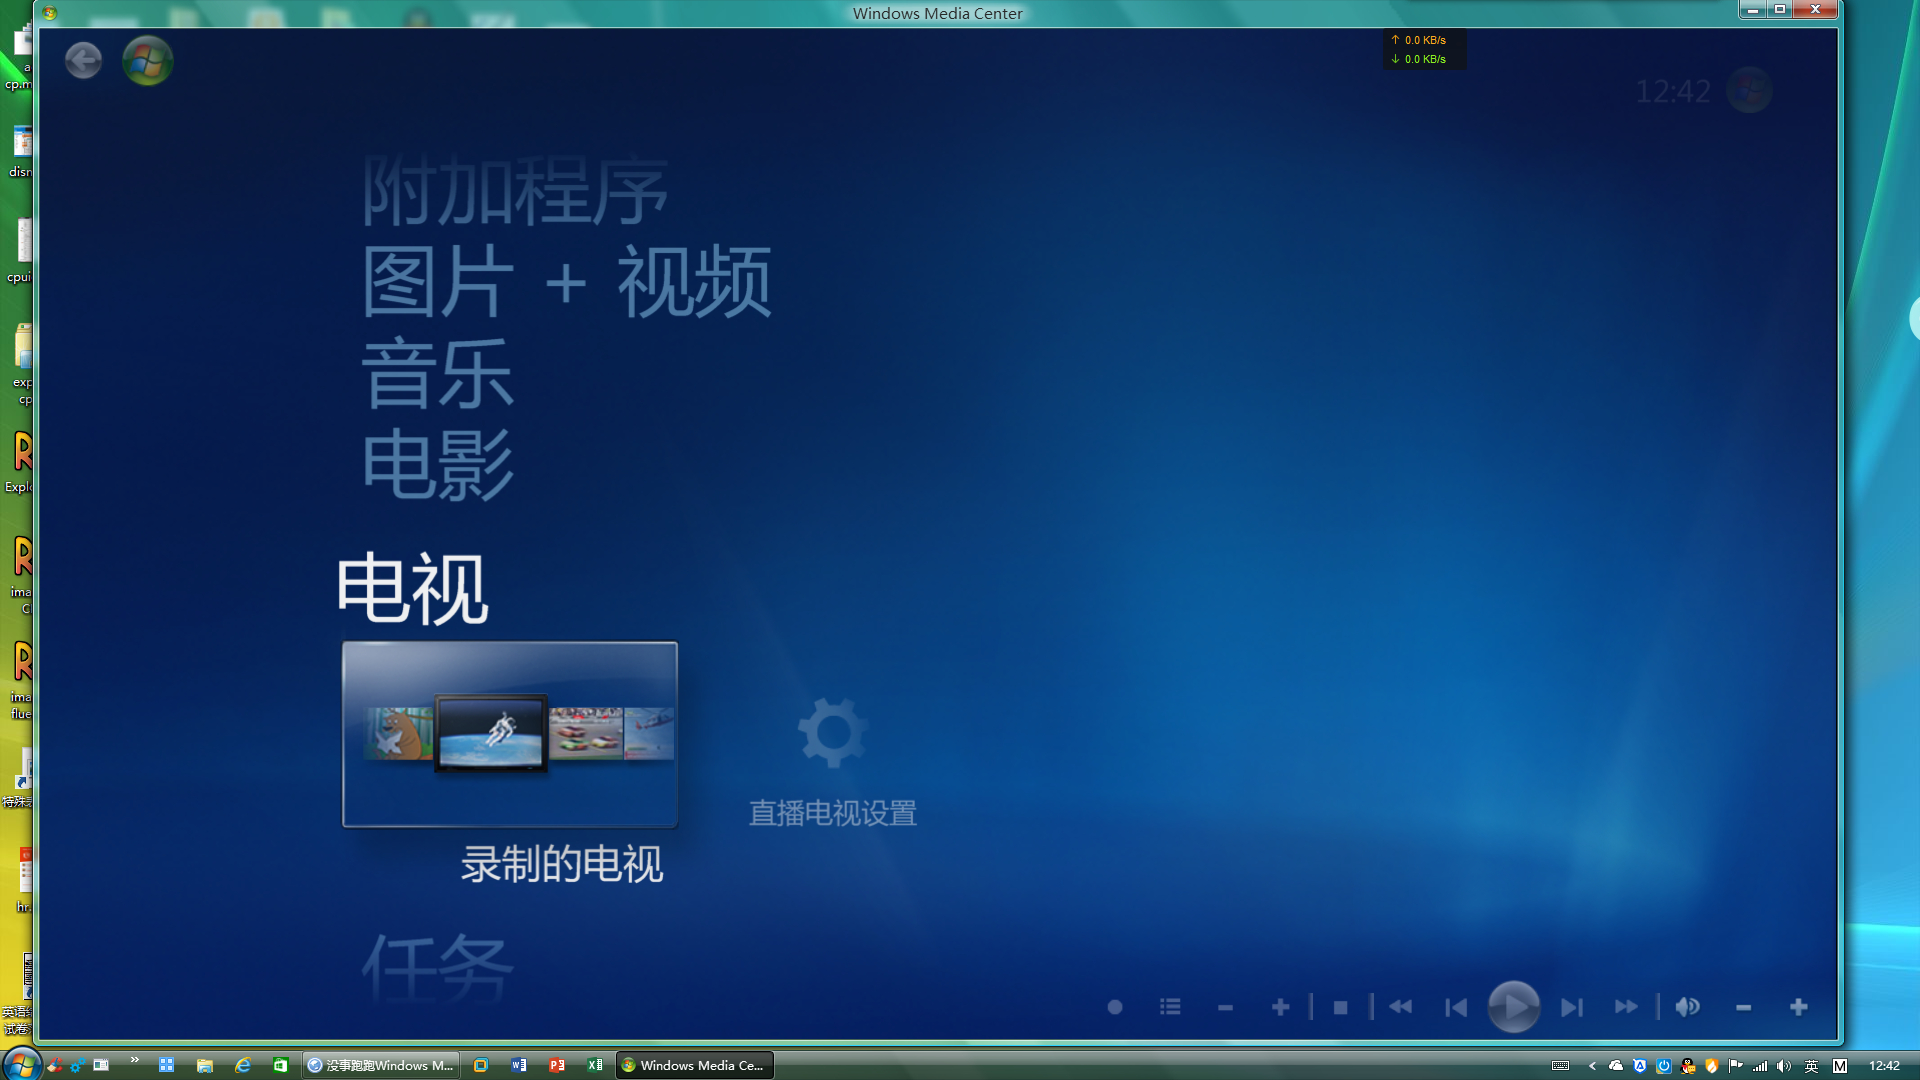Open Action Center flag icon
Screen dimensions: 1920x1080
click(1736, 1066)
